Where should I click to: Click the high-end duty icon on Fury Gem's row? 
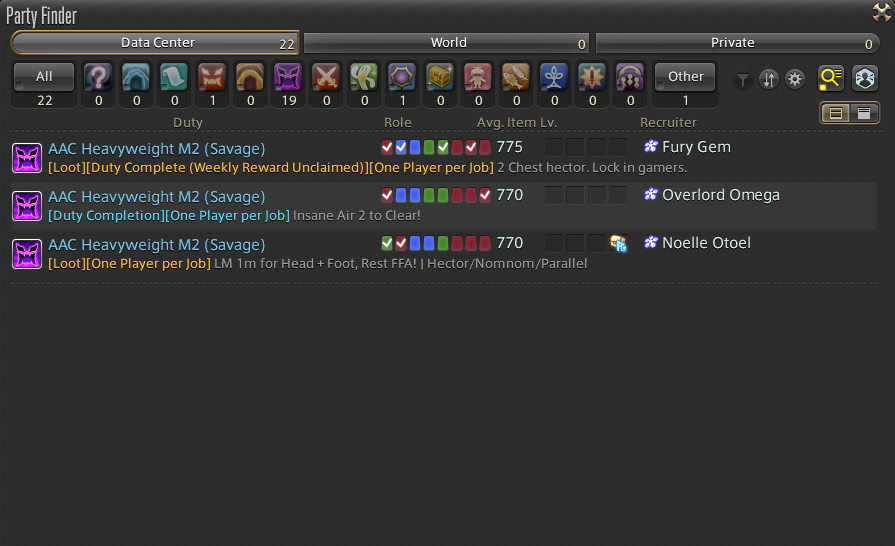[27, 158]
